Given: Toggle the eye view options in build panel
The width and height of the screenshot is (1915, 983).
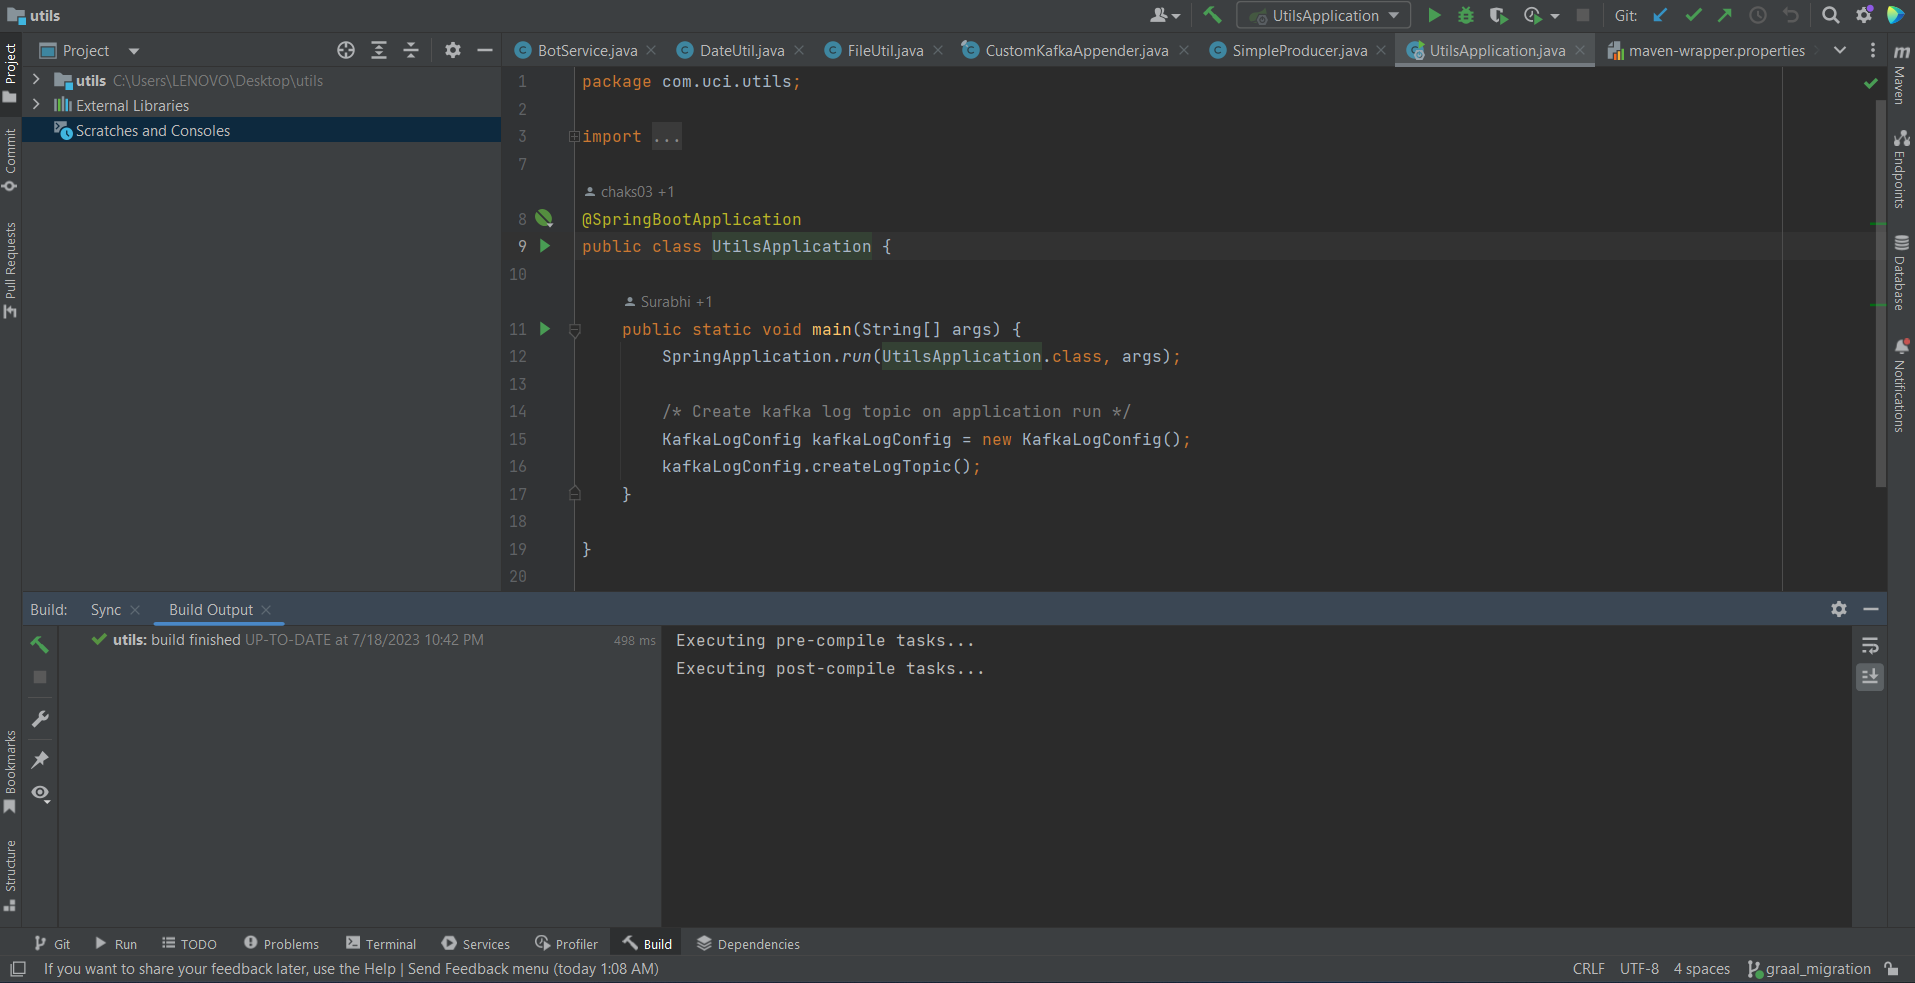Looking at the screenshot, I should pyautogui.click(x=40, y=793).
